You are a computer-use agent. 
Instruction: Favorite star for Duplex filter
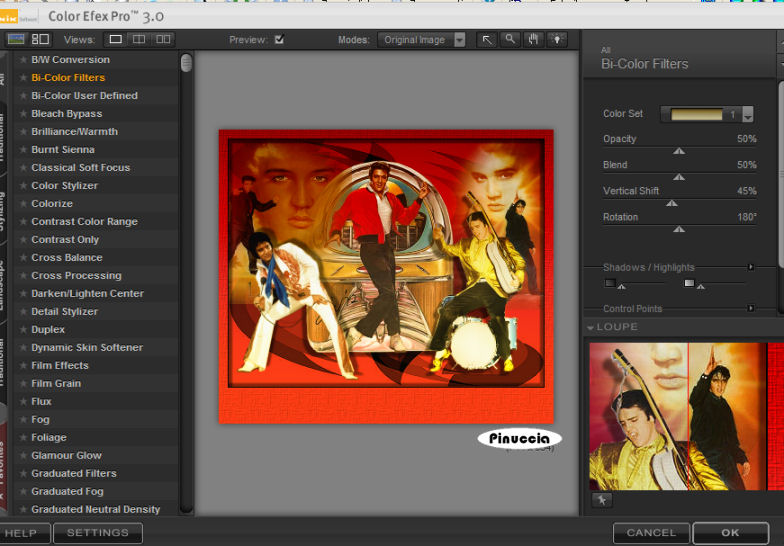pos(23,330)
